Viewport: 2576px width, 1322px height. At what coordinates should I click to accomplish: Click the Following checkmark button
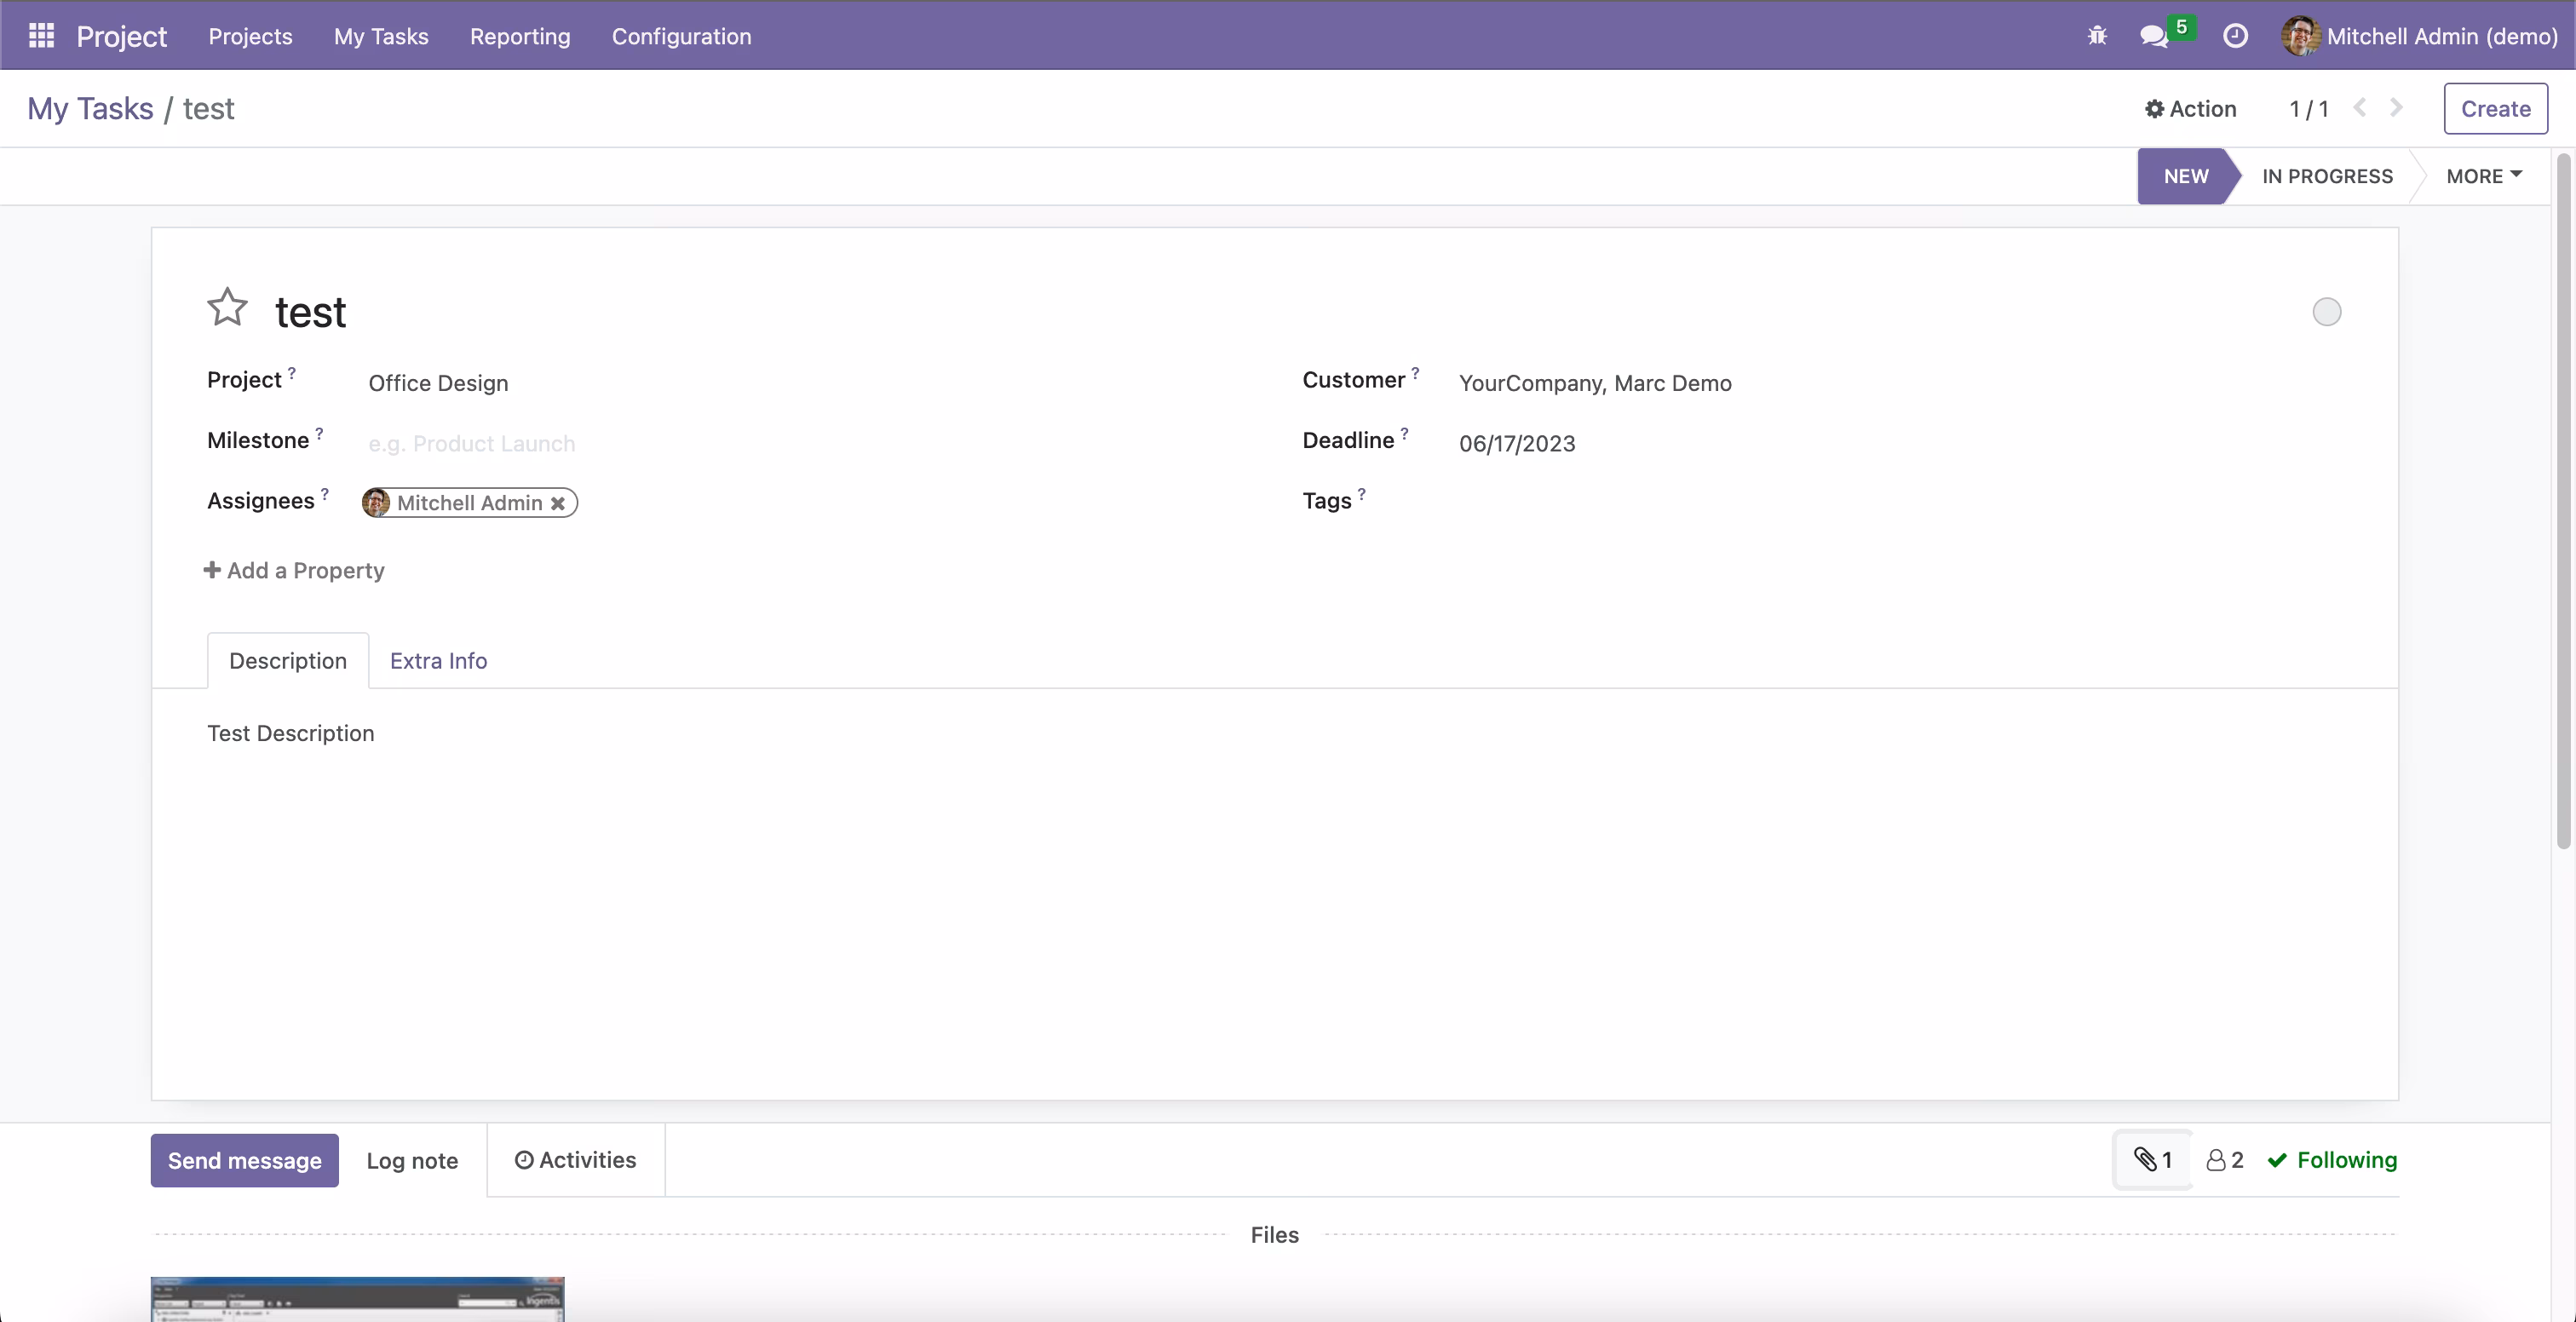point(2332,1160)
